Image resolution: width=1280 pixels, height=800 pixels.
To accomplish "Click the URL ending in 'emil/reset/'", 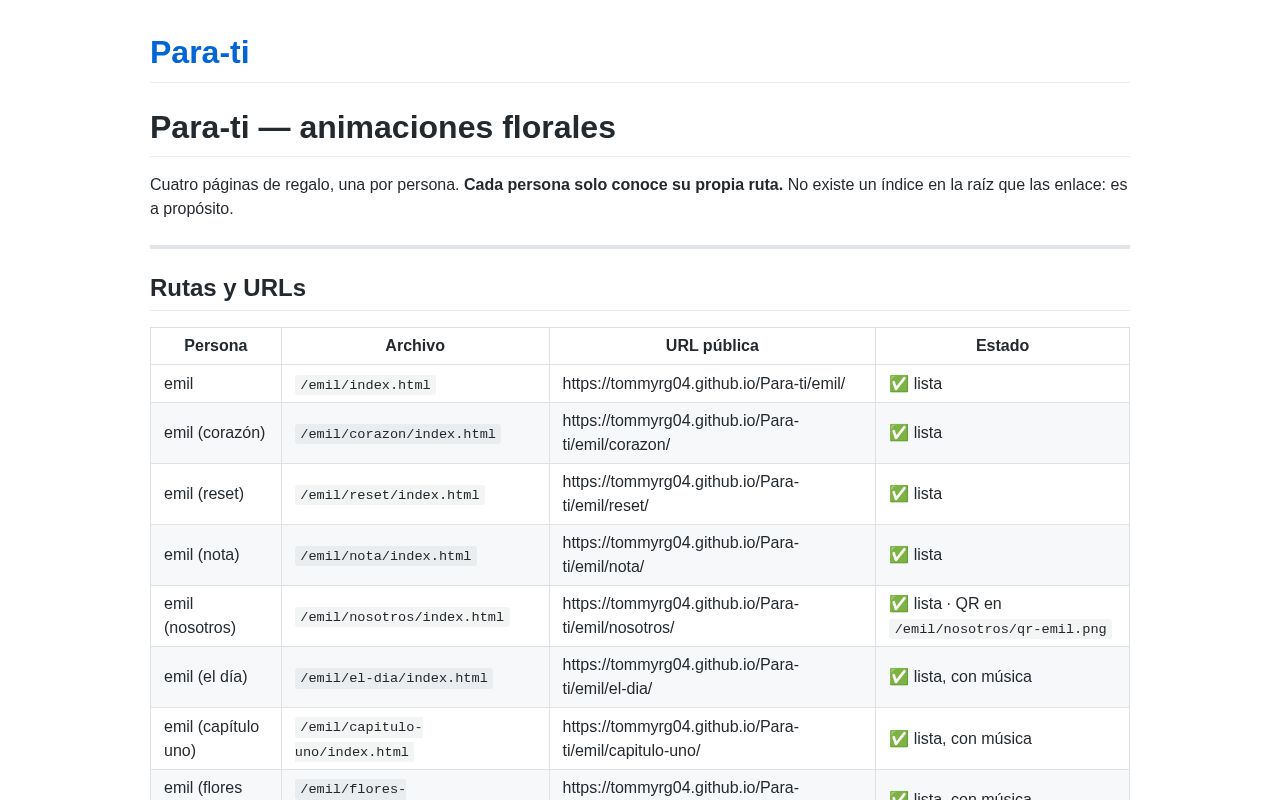I will coord(681,494).
